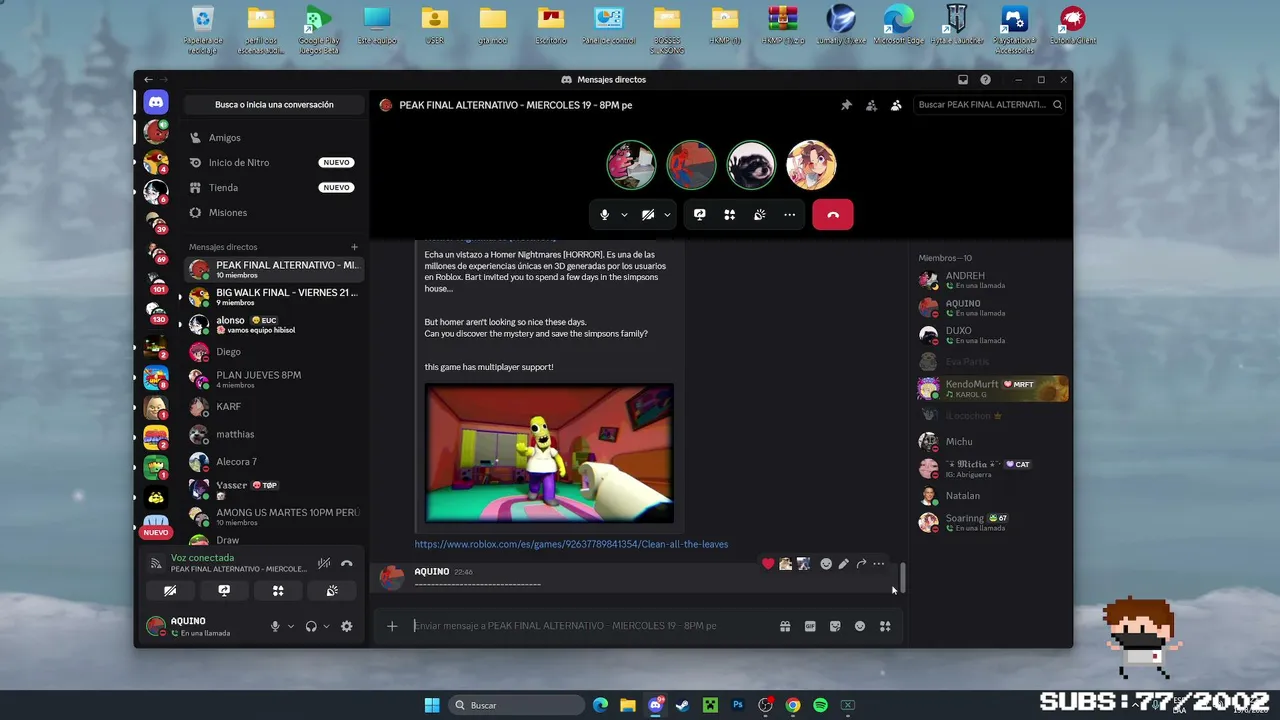Pin messages icon in chat header
Screen dimensions: 1280x720
846,105
